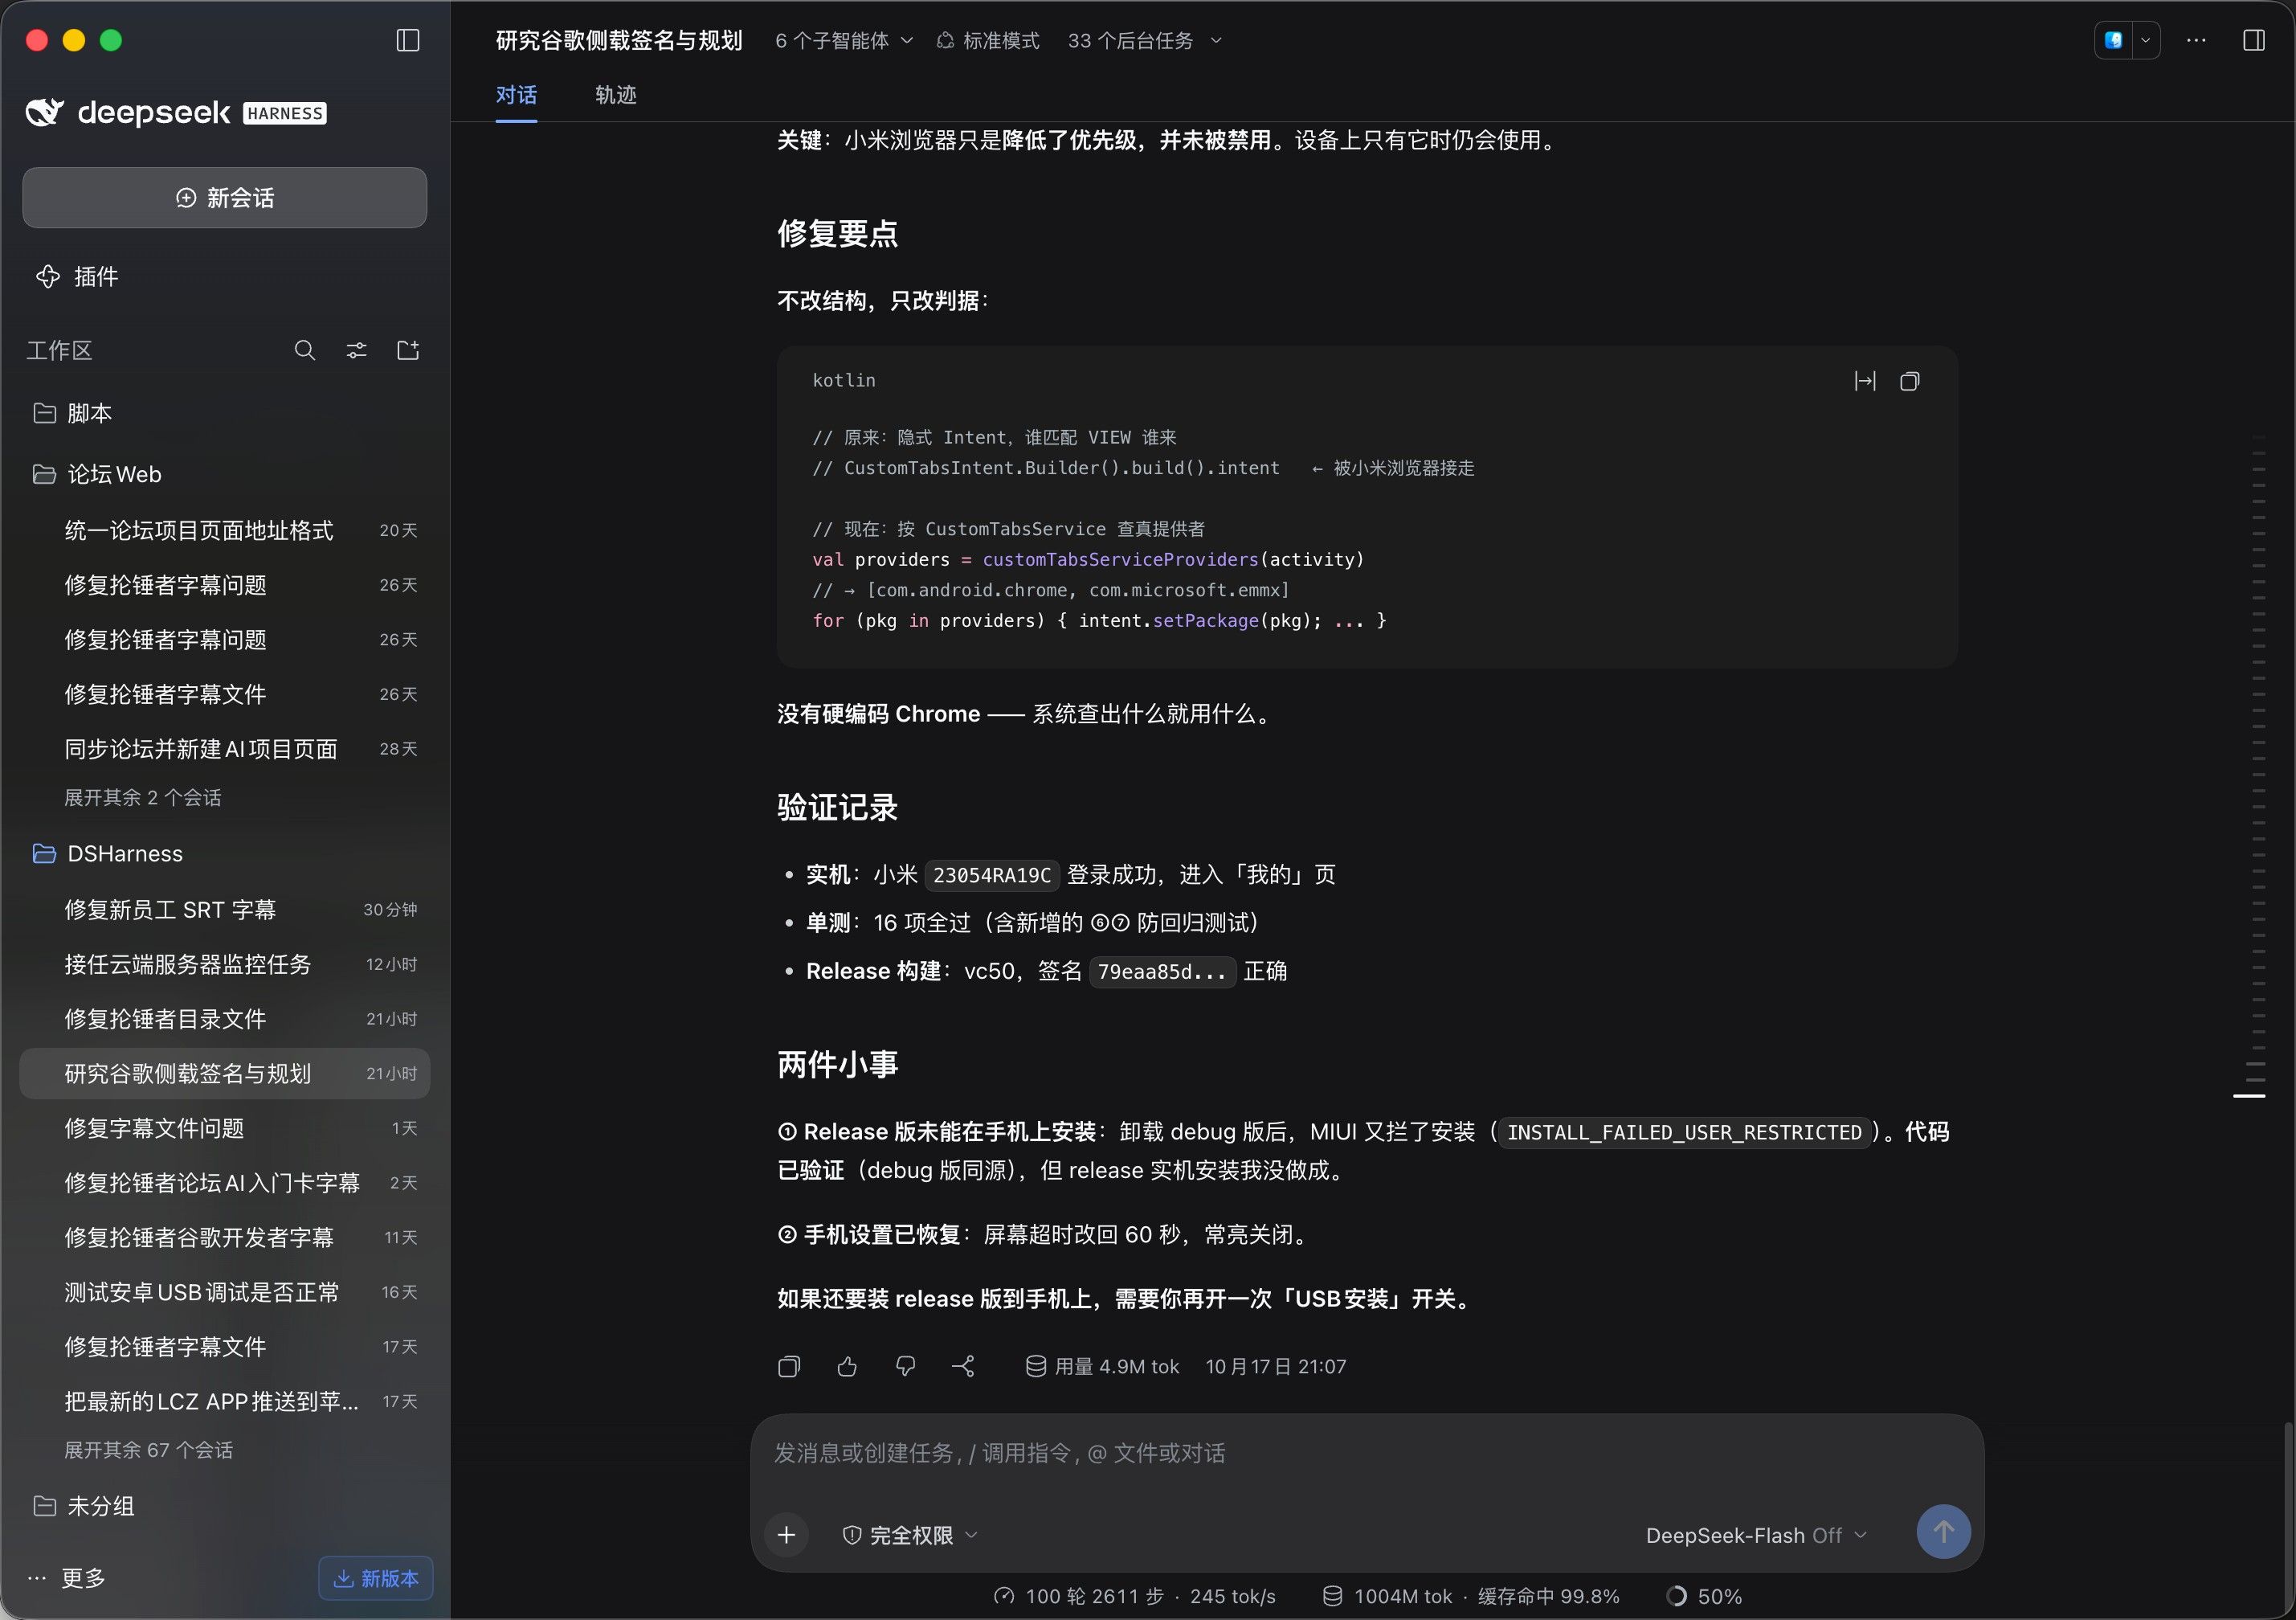
Task: Switch to the 轨迹 tab
Action: [x=615, y=95]
